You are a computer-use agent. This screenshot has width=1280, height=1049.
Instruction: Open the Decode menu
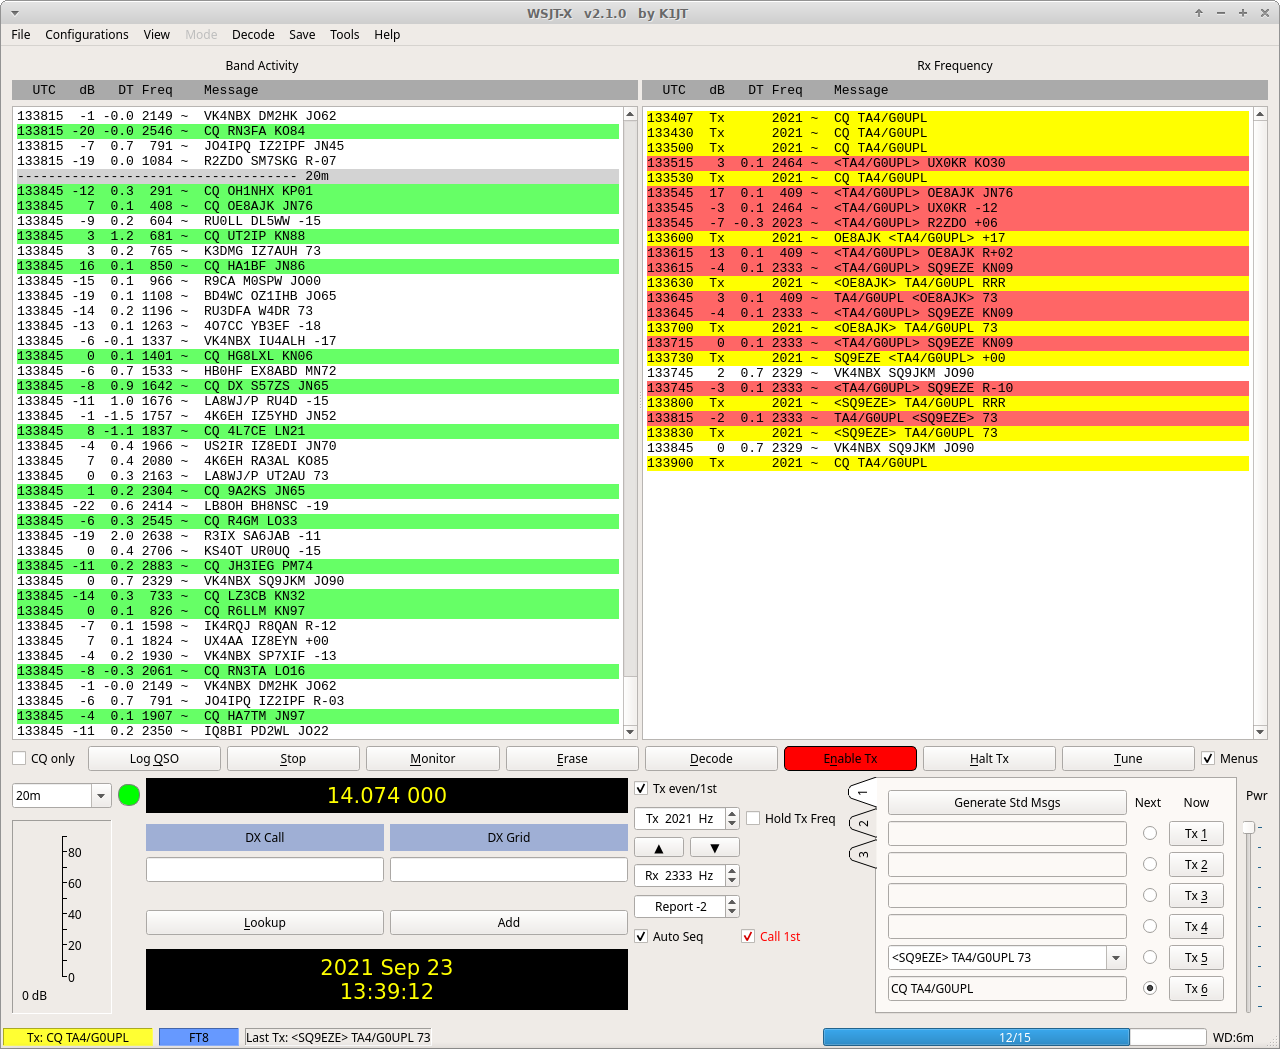(x=253, y=34)
